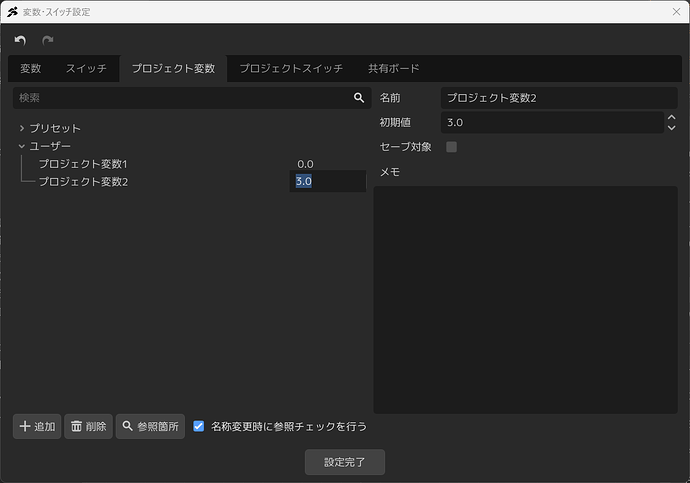Screen dimensions: 690x483
Task: Select the プロジェクト変数 tab
Action: pos(173,69)
